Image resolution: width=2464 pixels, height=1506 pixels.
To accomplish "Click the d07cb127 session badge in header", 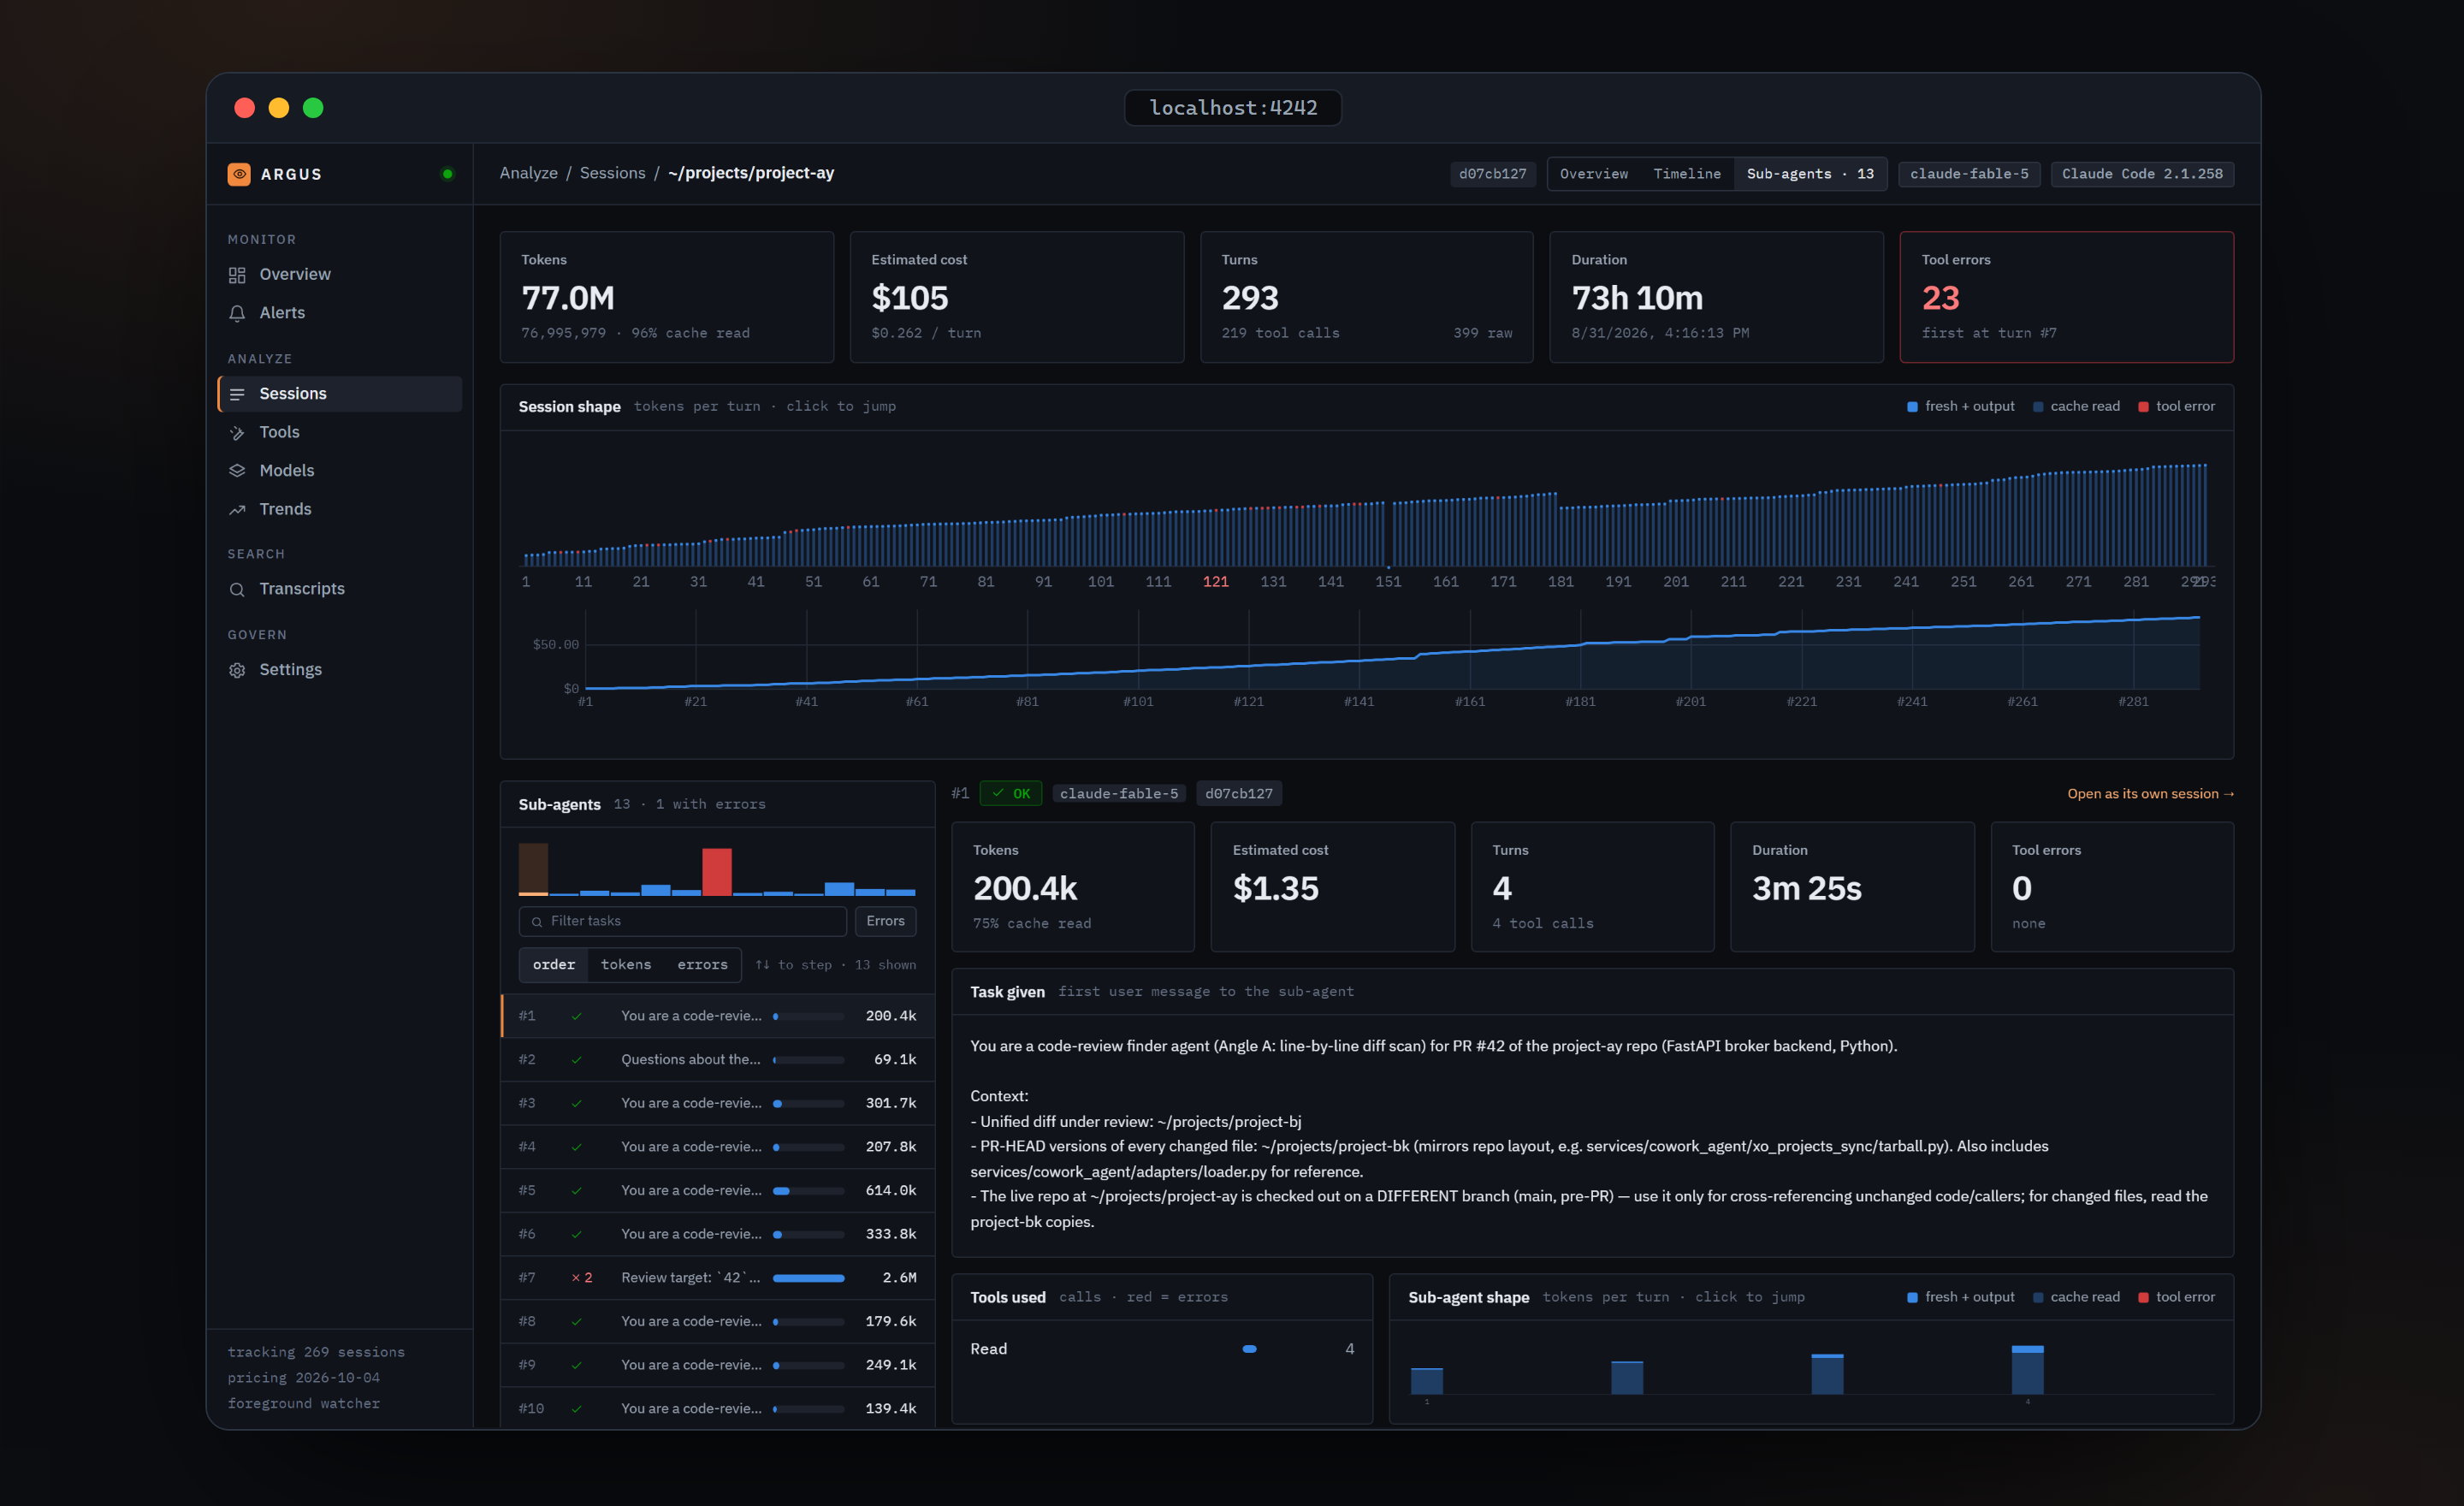I will 1492,174.
